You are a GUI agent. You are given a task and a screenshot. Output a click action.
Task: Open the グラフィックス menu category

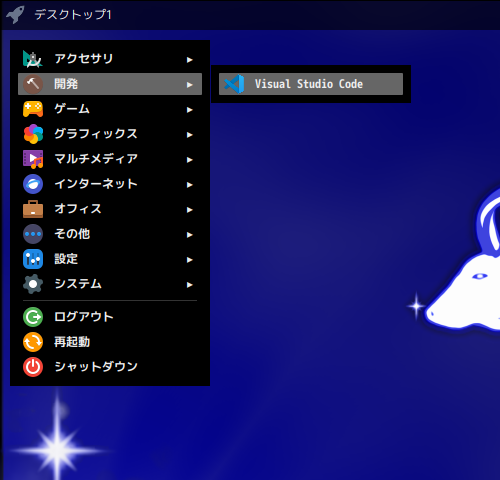pos(110,134)
